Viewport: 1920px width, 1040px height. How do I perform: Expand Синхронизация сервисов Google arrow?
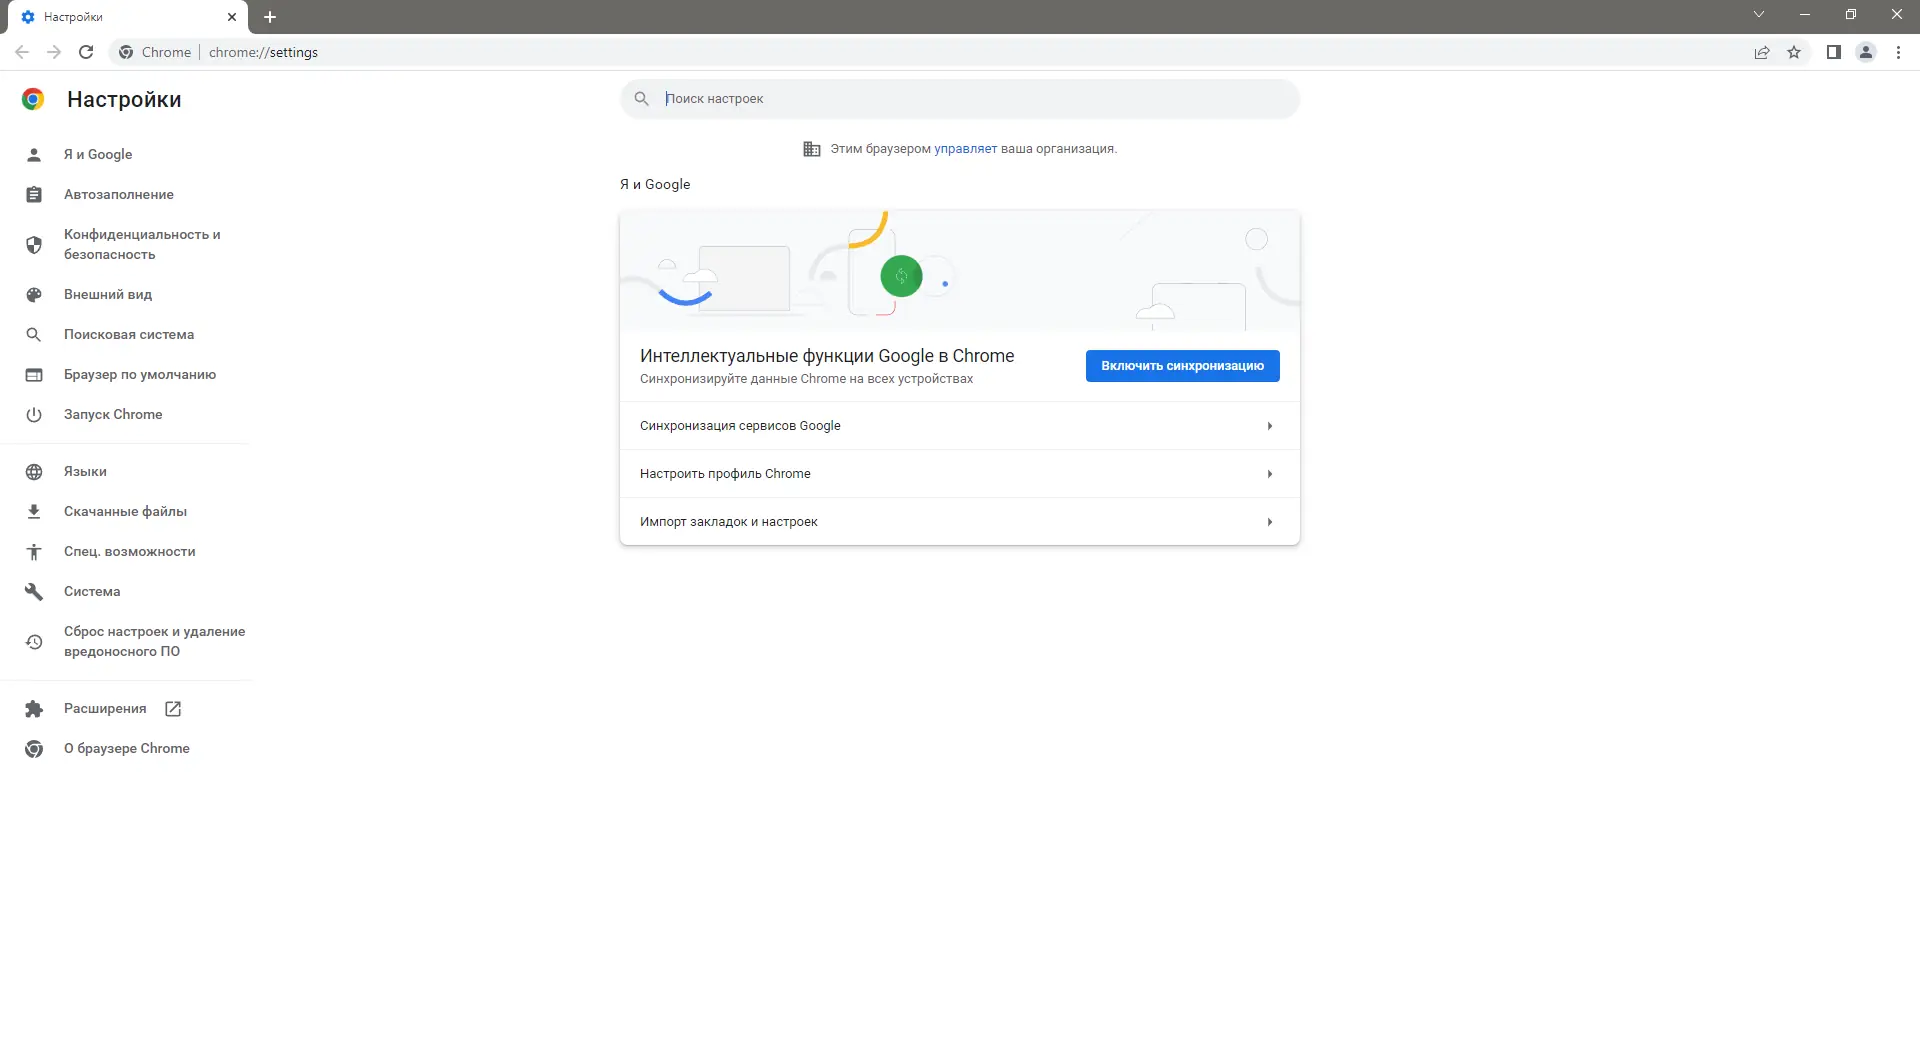click(x=1270, y=426)
